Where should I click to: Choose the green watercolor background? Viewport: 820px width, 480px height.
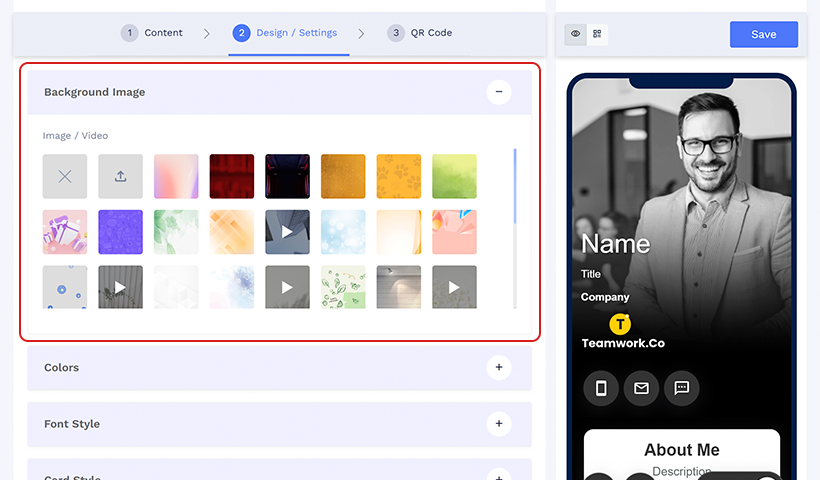coord(454,176)
